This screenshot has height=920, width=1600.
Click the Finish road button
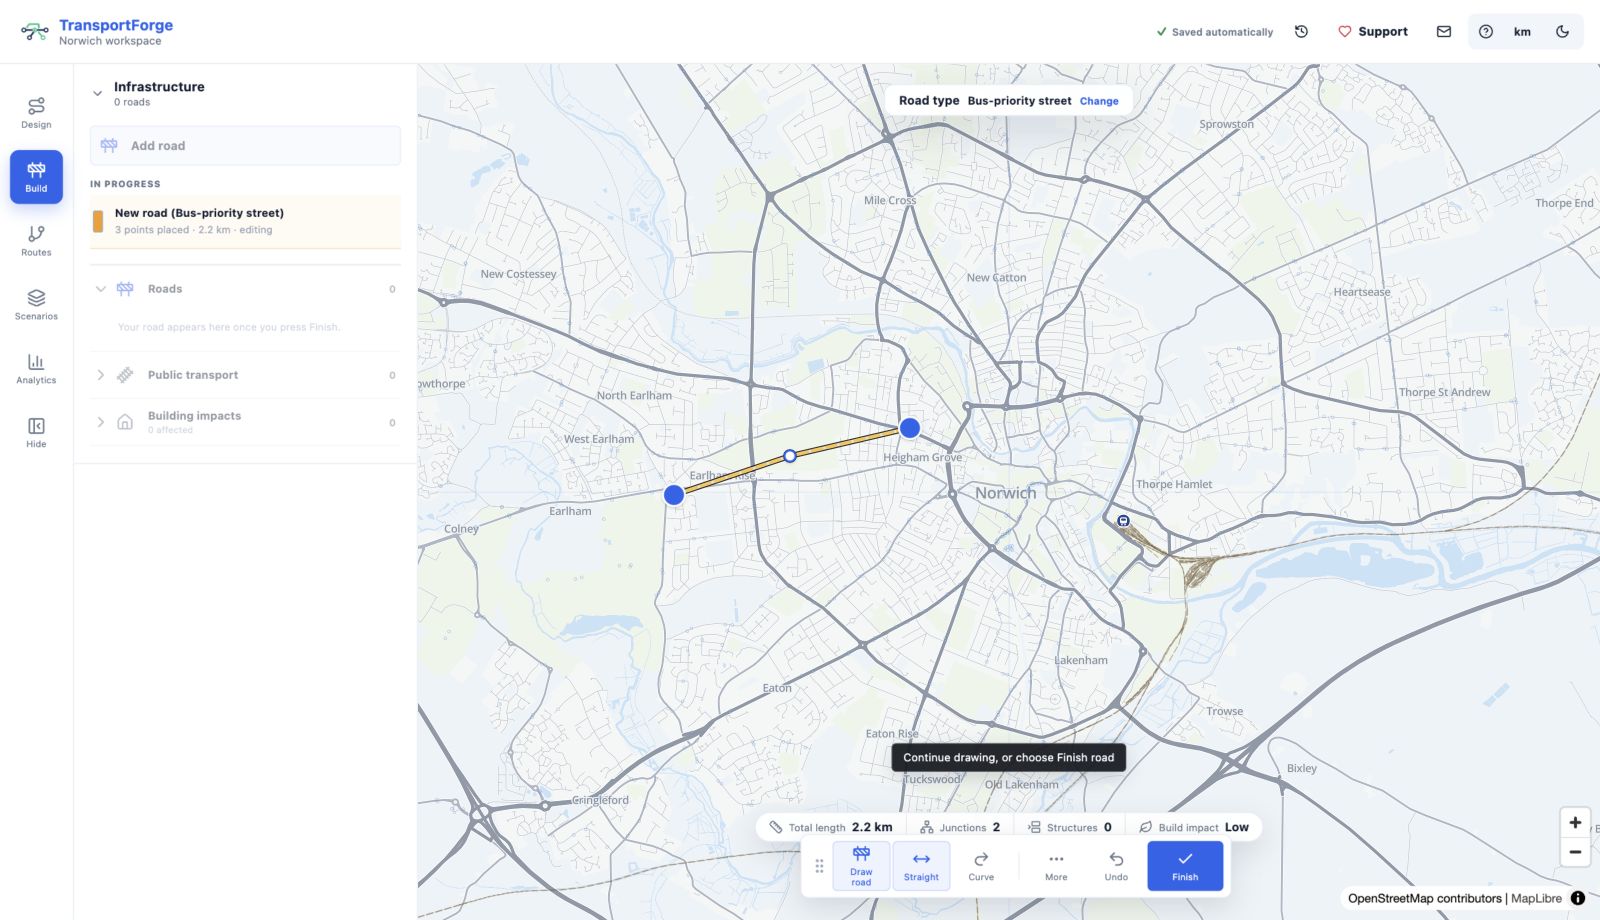1185,866
